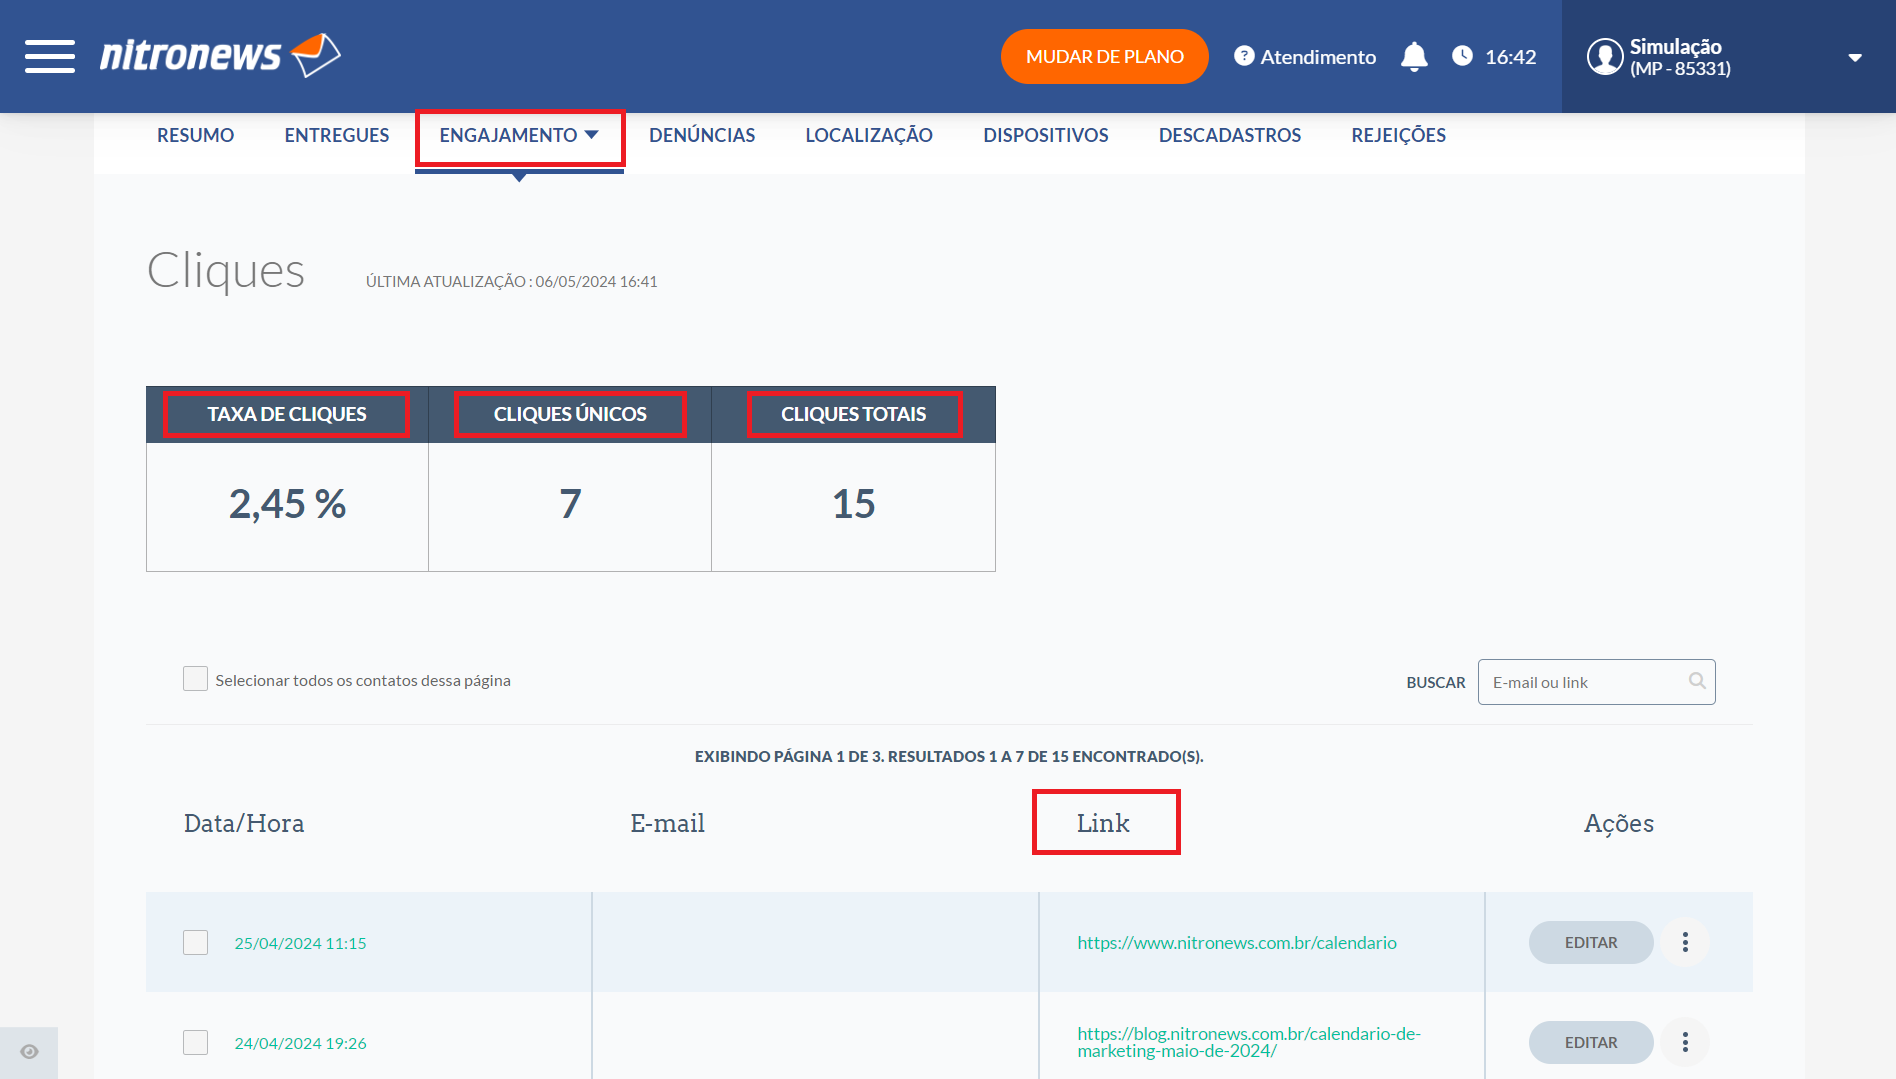The image size is (1896, 1079).
Task: Click the Cliques page title
Action: 226,271
